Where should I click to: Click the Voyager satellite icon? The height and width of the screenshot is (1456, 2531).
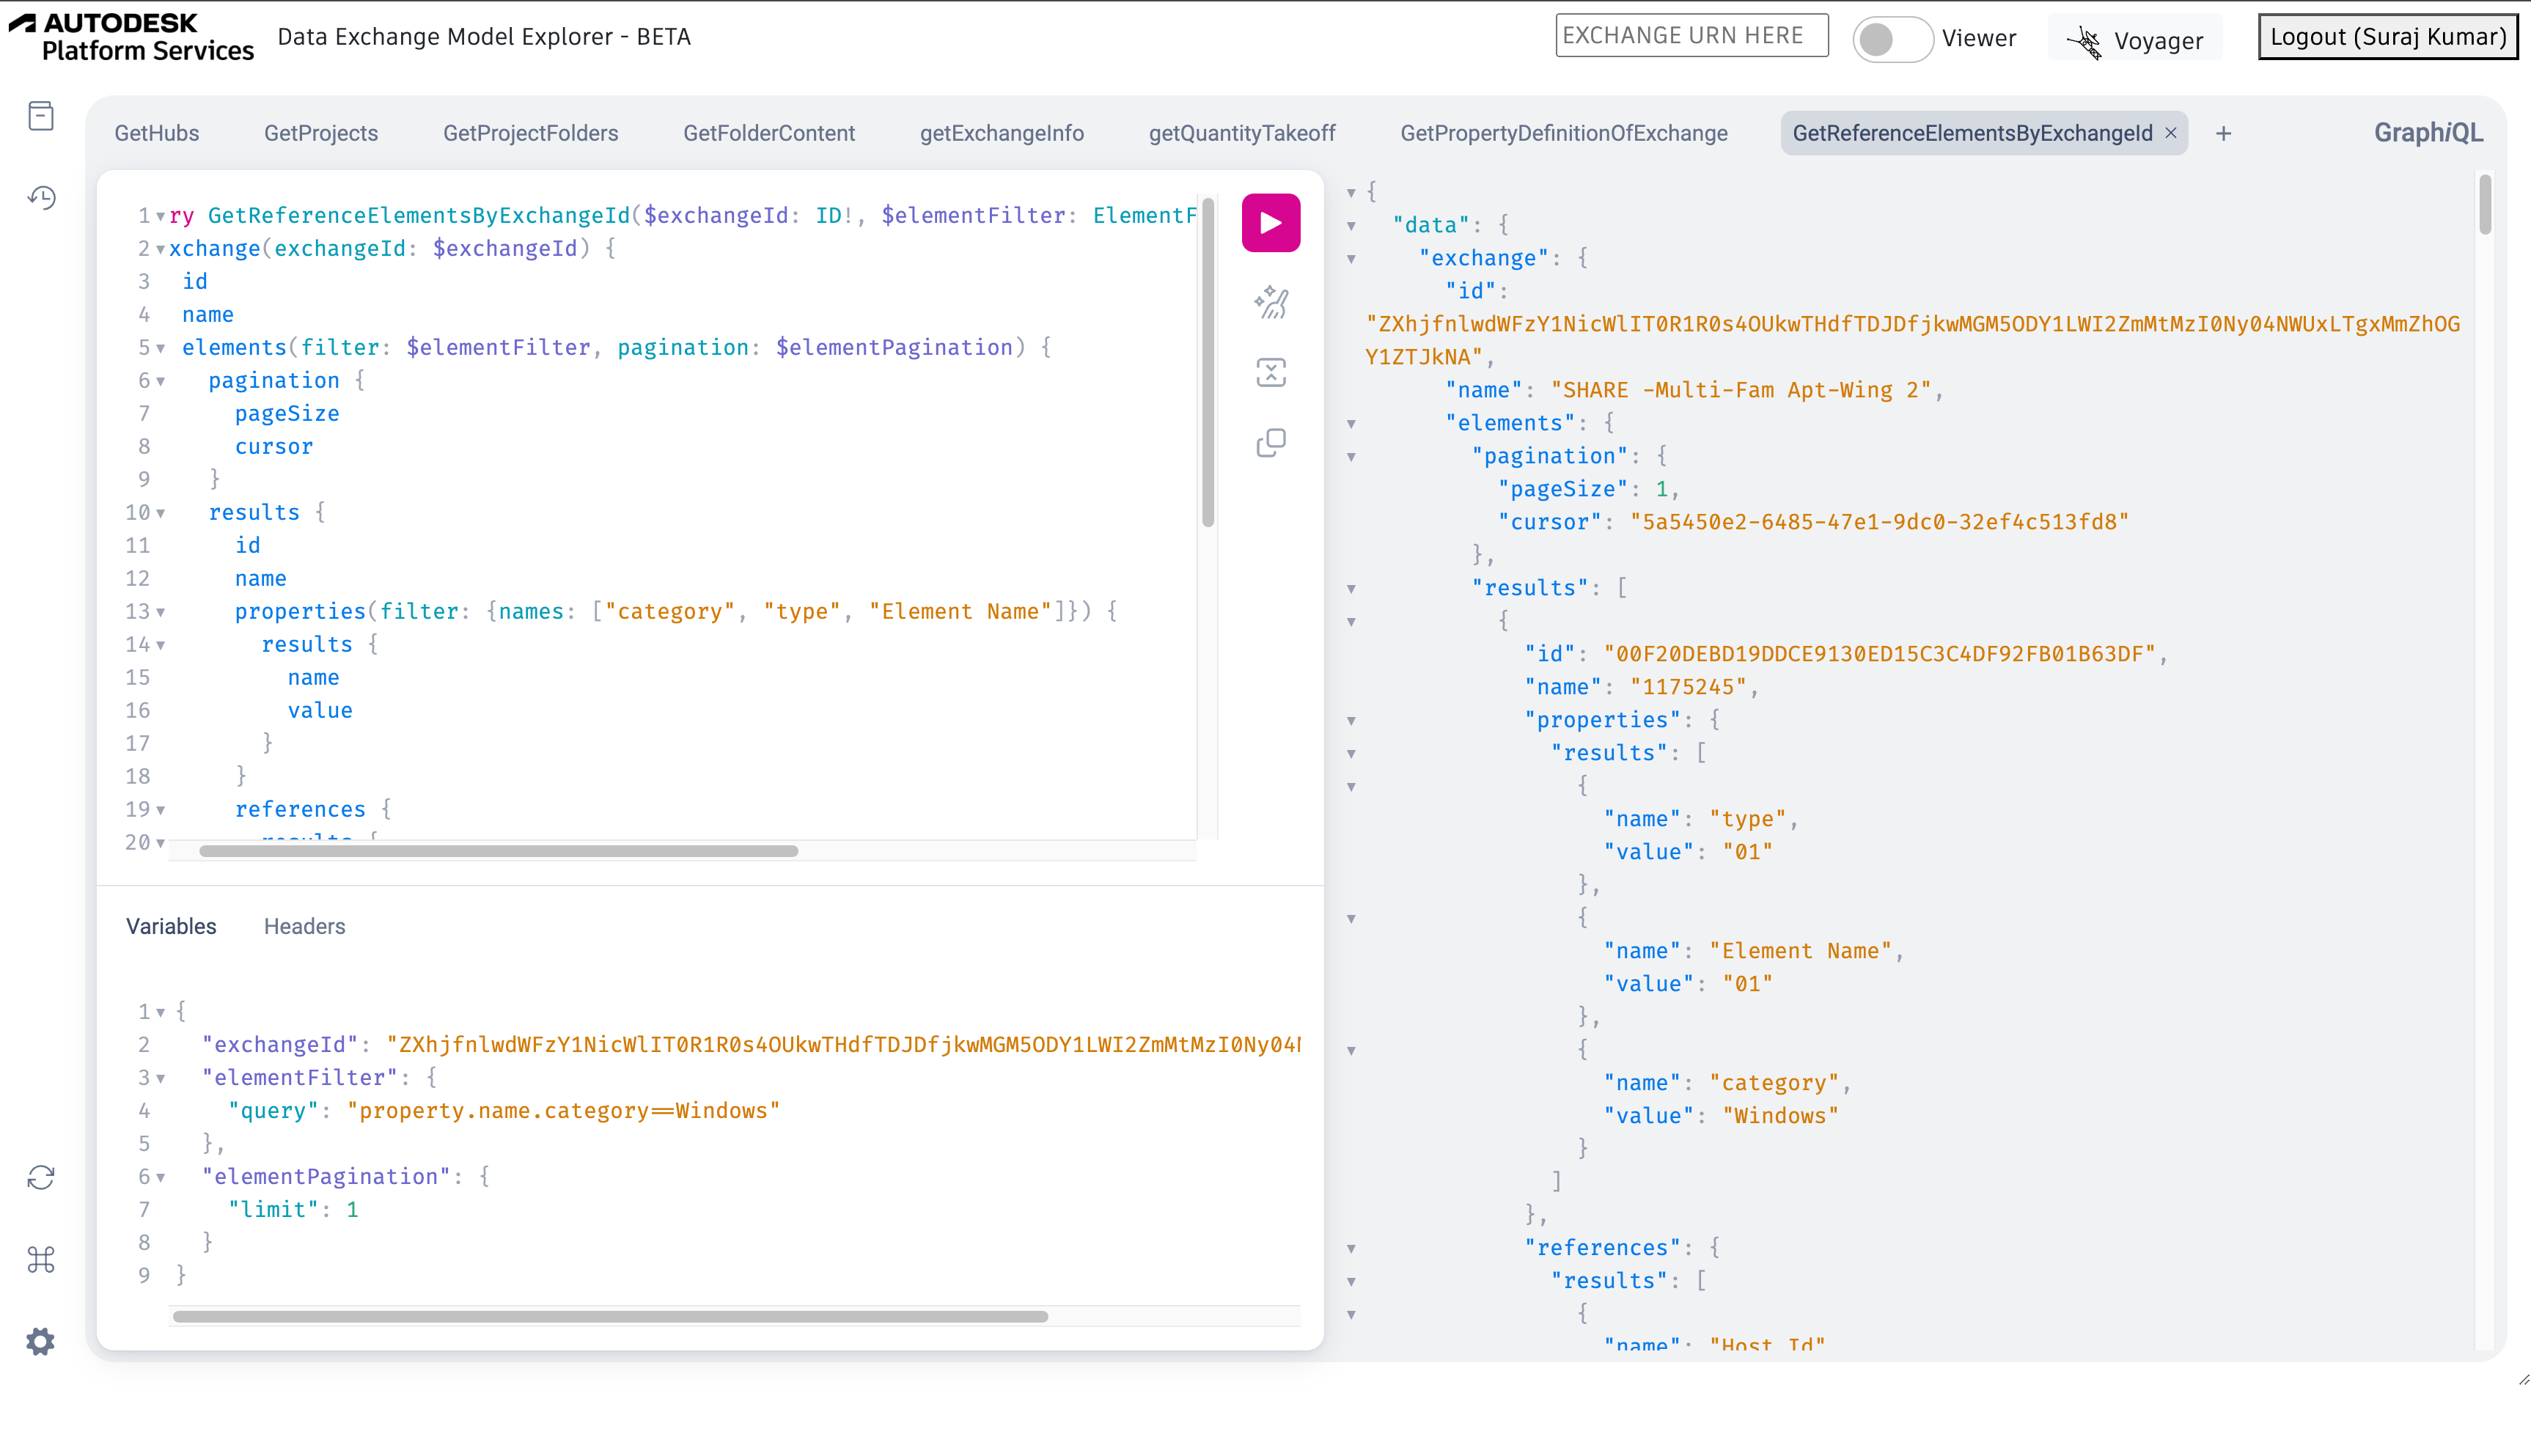coord(2085,41)
